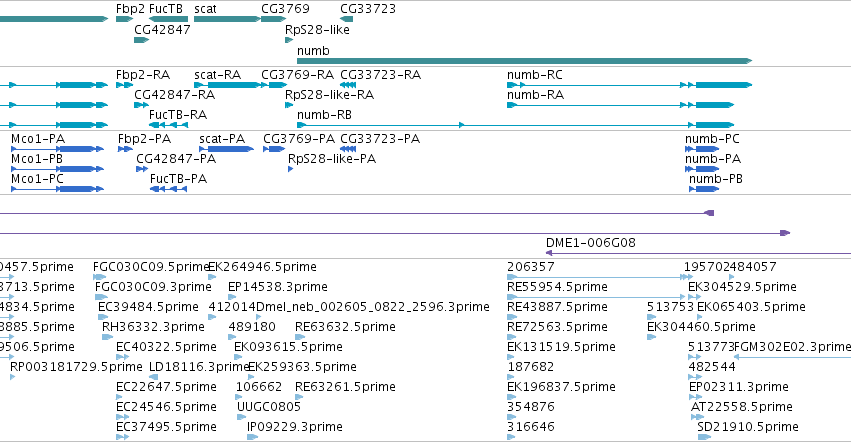This screenshot has height=442, width=851.
Task: Open the DME1-006G08 clone label
Action: (590, 243)
